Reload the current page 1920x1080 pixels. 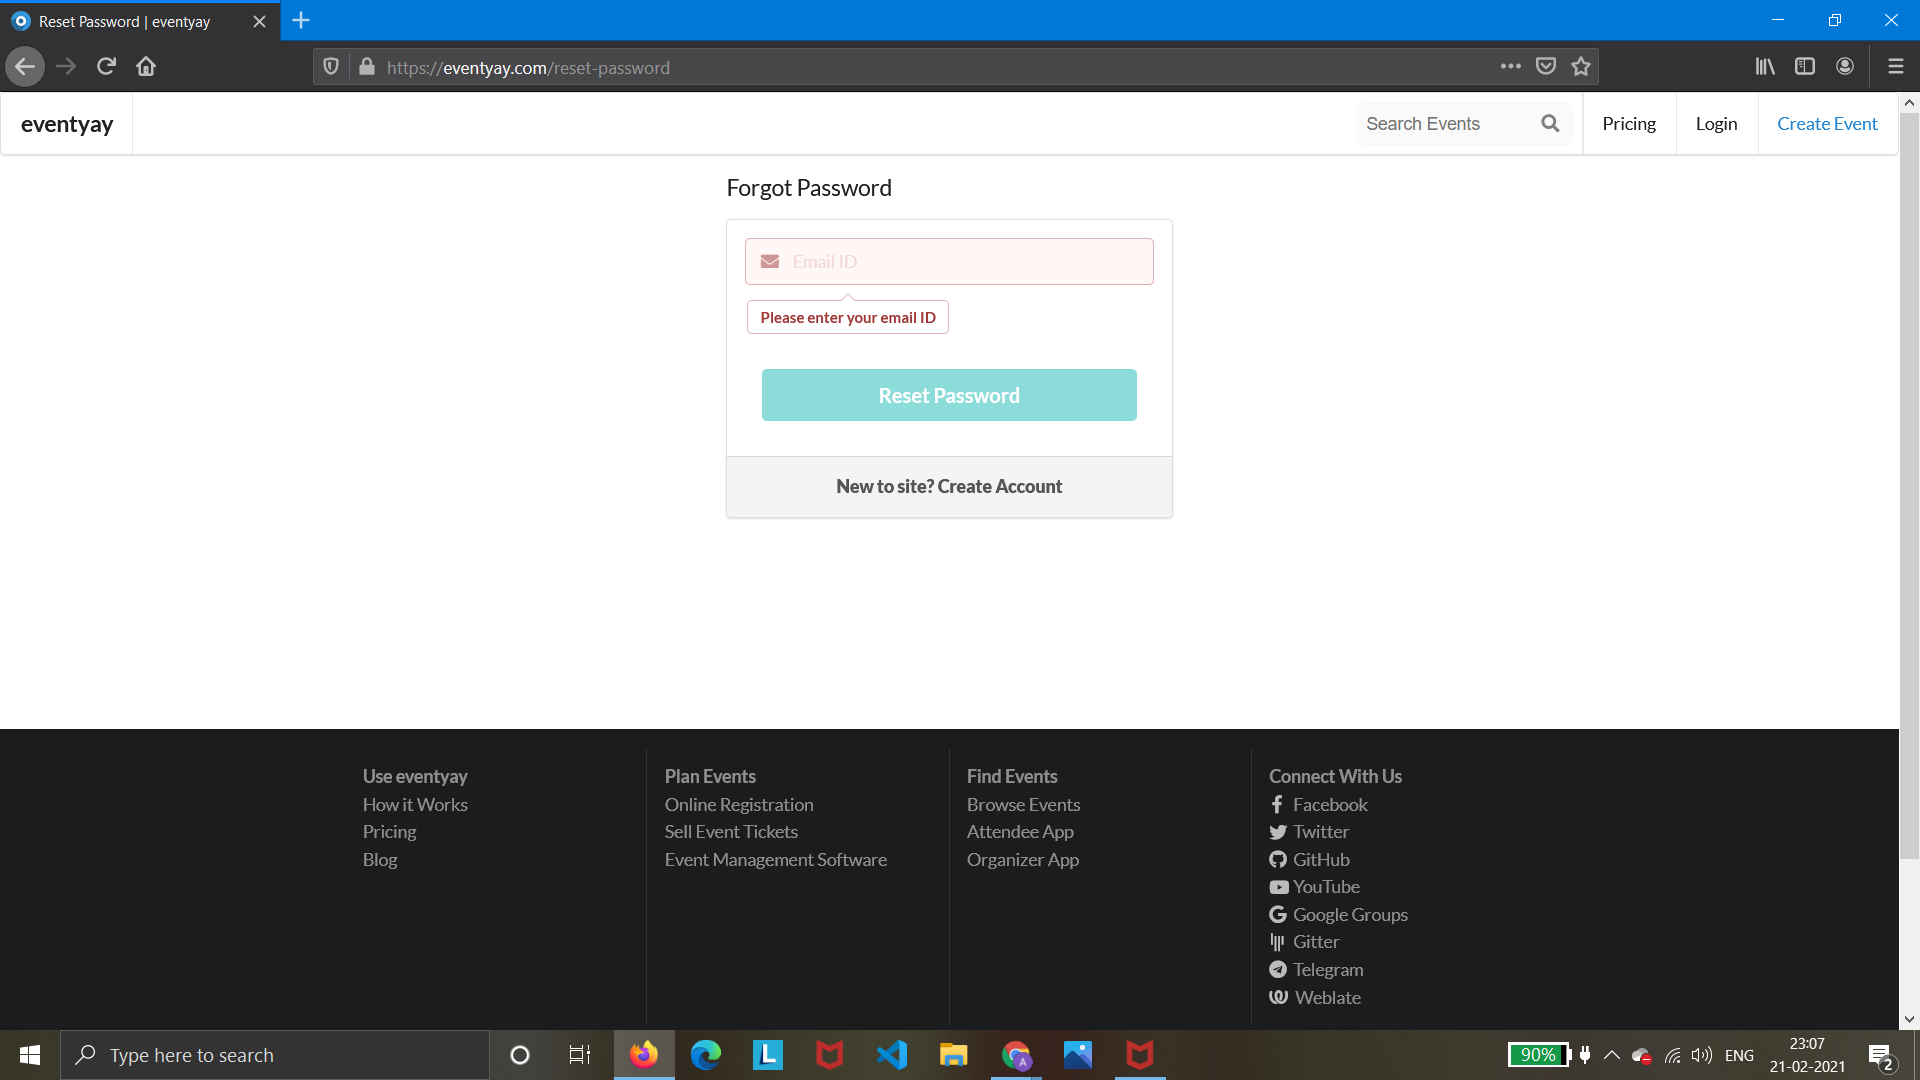point(106,67)
